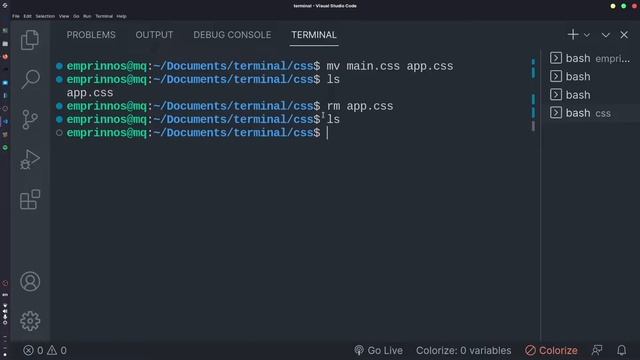Click the new terminal plus icon
This screenshot has height=360, width=640.
pyautogui.click(x=573, y=35)
